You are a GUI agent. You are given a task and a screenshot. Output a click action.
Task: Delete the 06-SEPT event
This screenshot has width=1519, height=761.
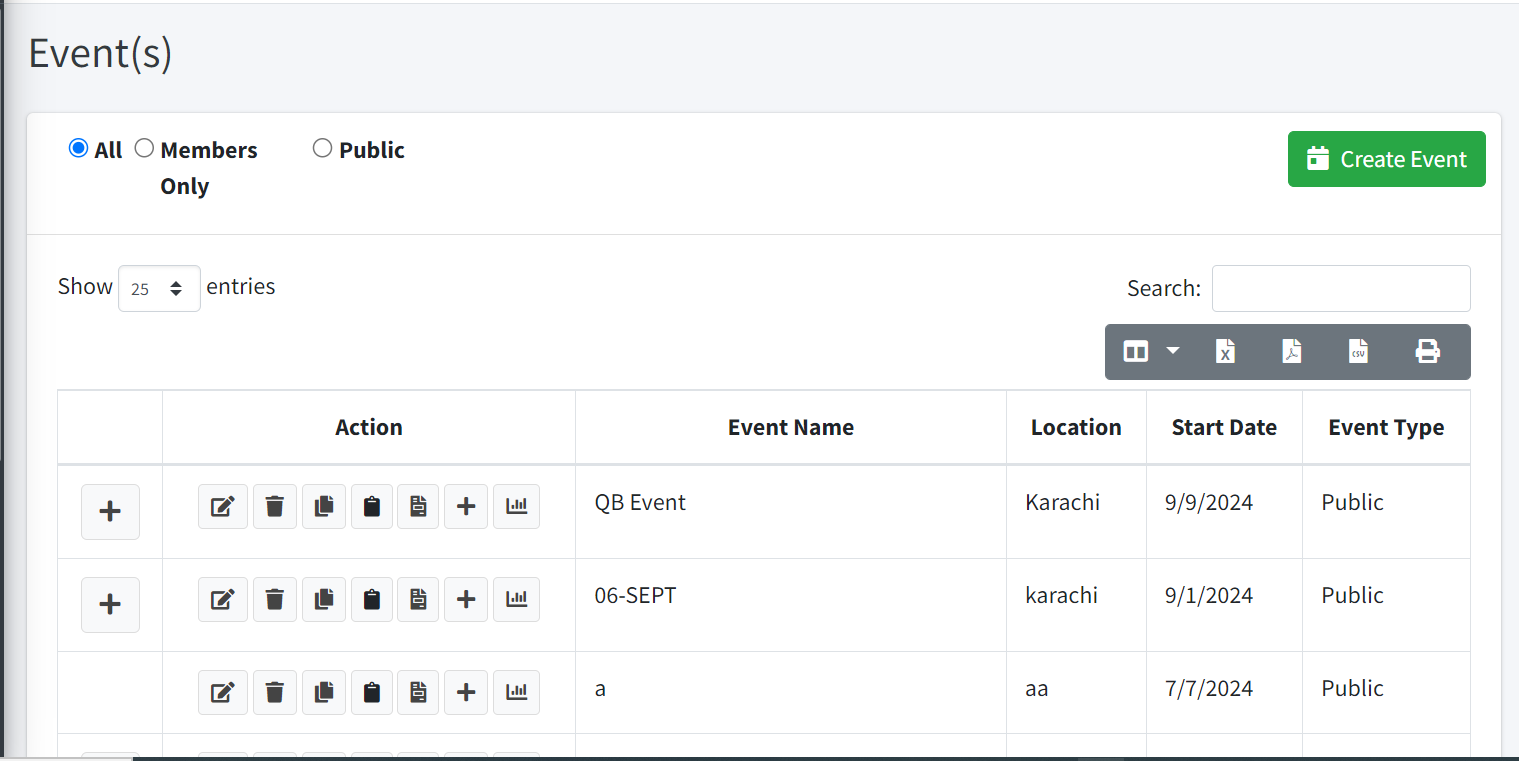275,599
